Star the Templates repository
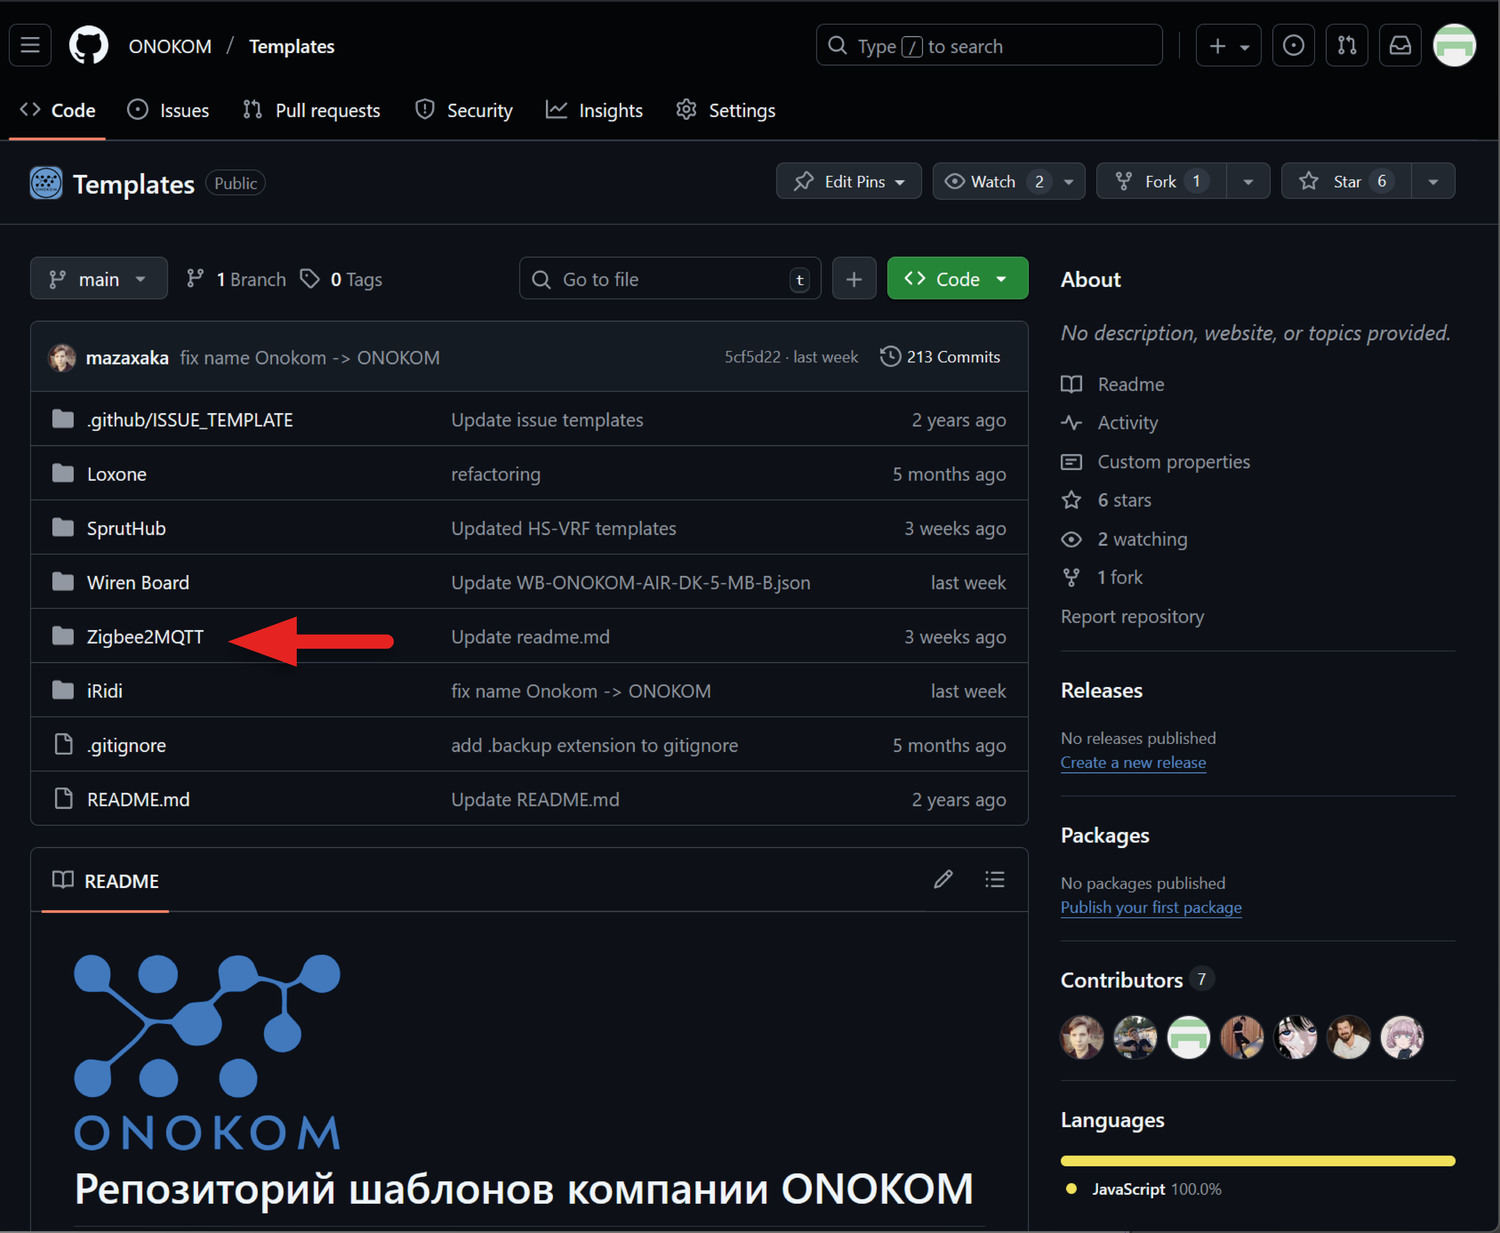 tap(1345, 181)
